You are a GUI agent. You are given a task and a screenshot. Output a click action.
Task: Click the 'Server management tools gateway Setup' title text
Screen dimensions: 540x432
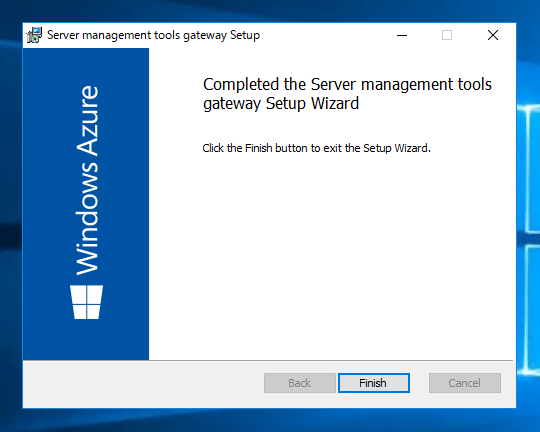[x=153, y=35]
